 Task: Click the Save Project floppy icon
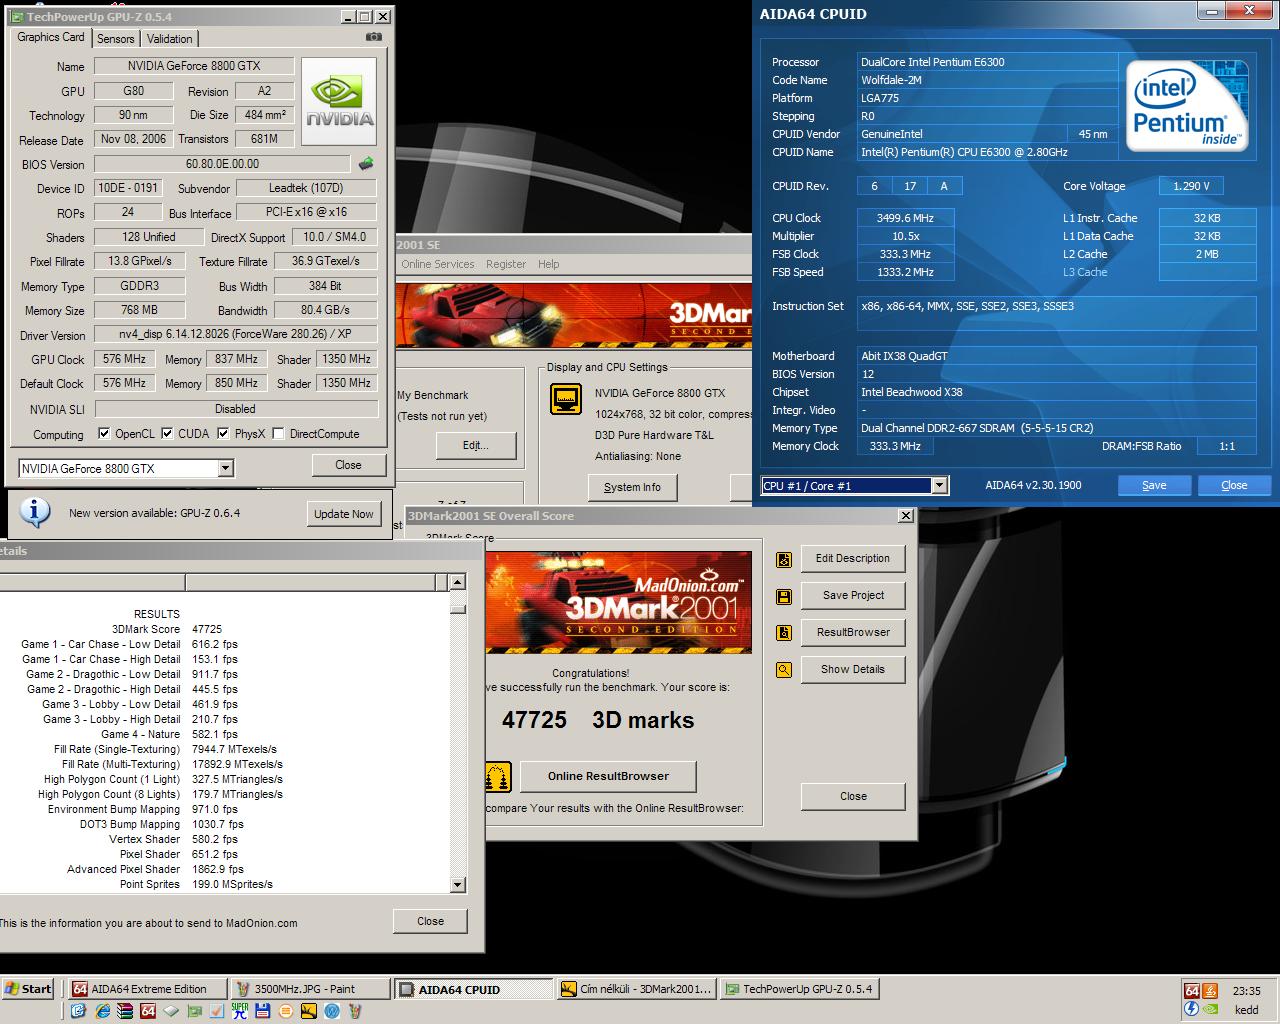coord(784,596)
